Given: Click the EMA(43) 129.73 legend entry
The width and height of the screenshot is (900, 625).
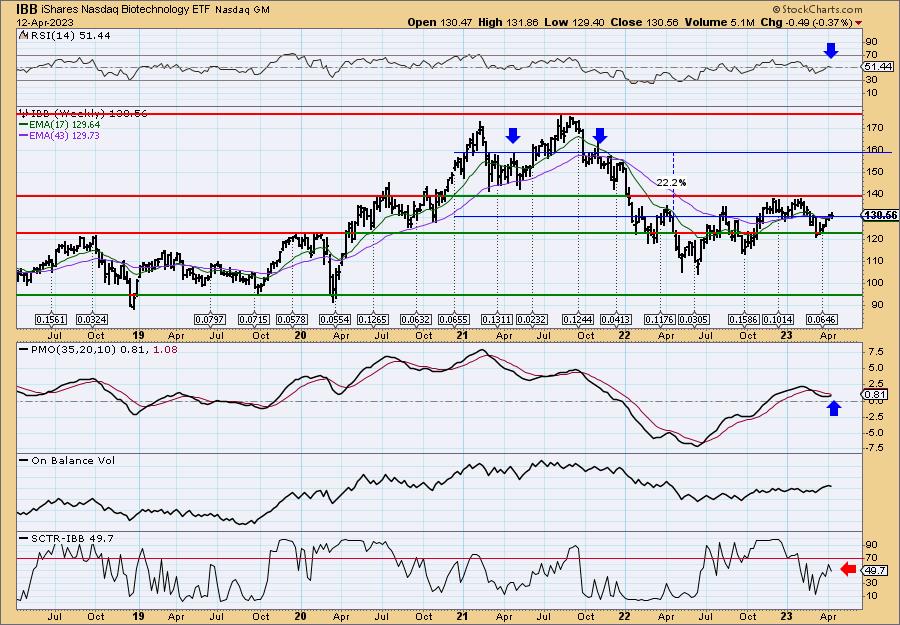Looking at the screenshot, I should click(x=59, y=135).
